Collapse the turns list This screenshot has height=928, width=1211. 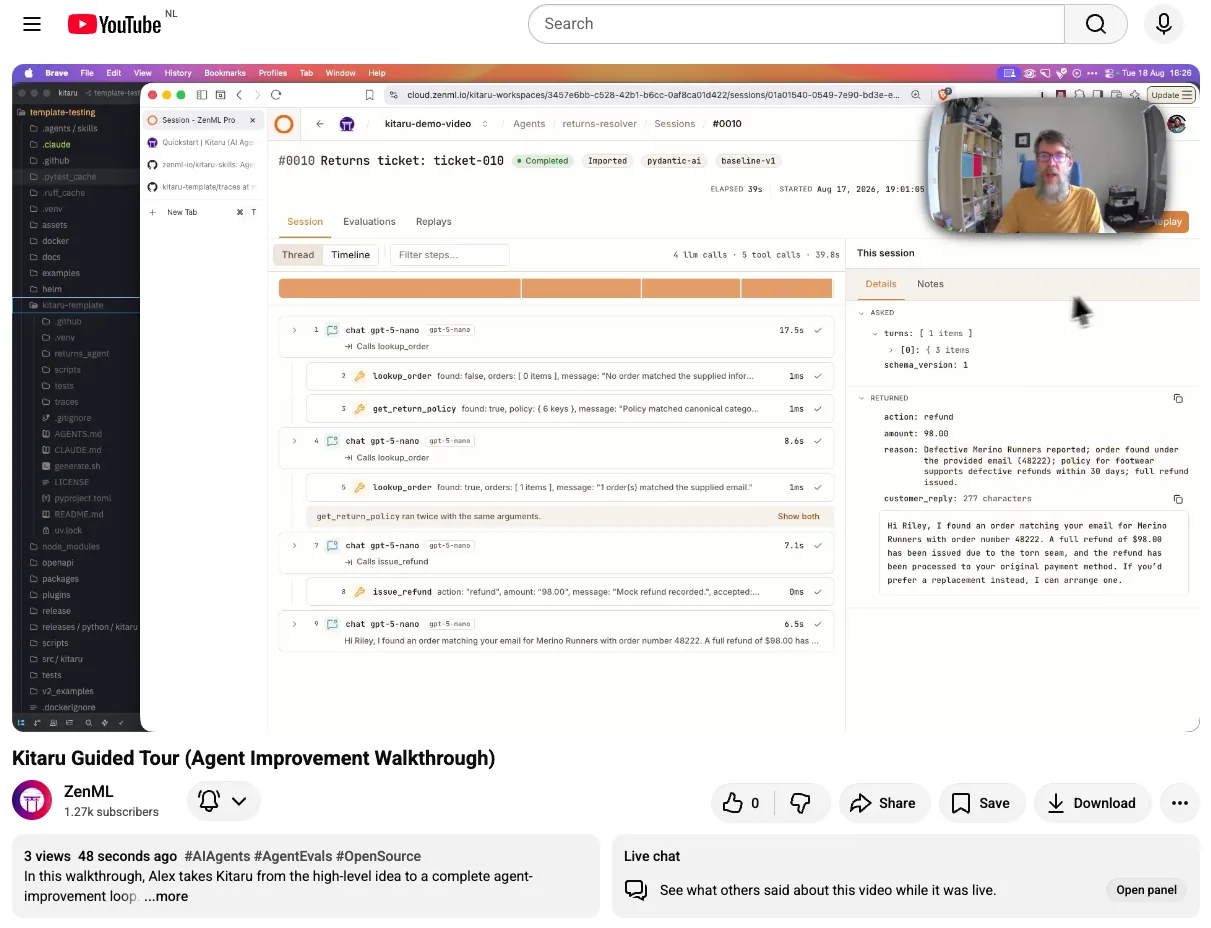pos(875,333)
